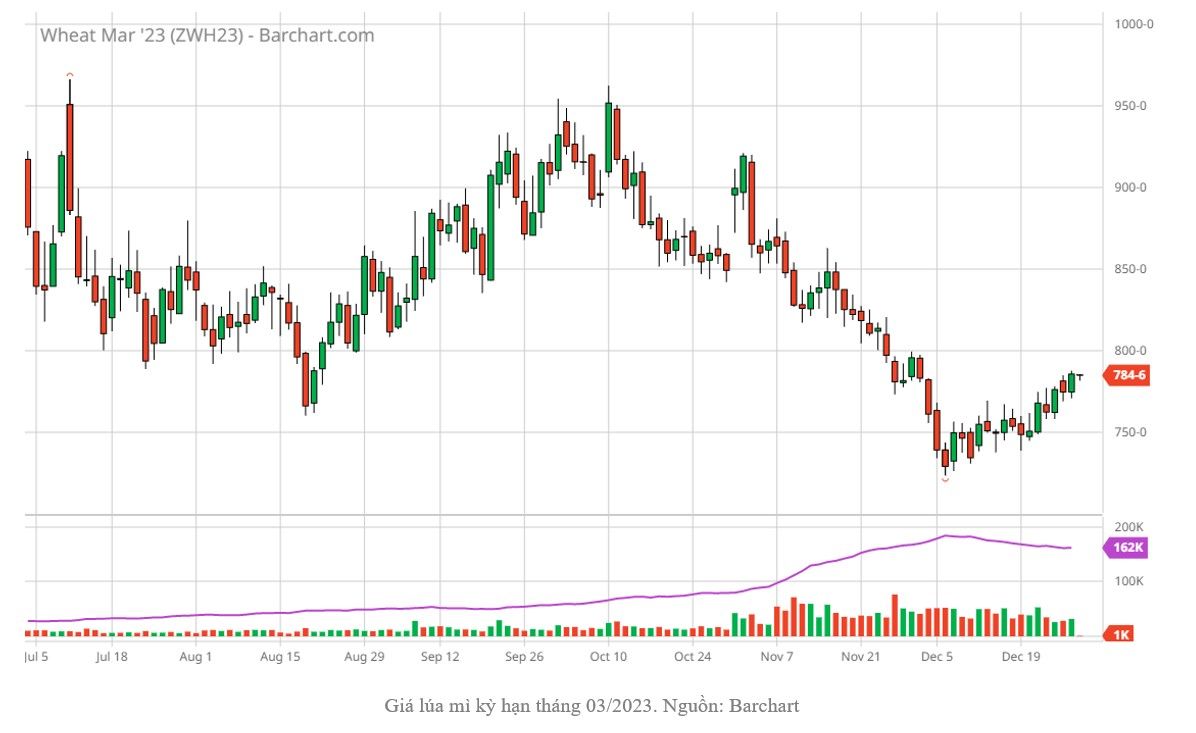The height and width of the screenshot is (733, 1196).
Task: Click the 1000-0 price axis label
Action: click(x=1133, y=24)
